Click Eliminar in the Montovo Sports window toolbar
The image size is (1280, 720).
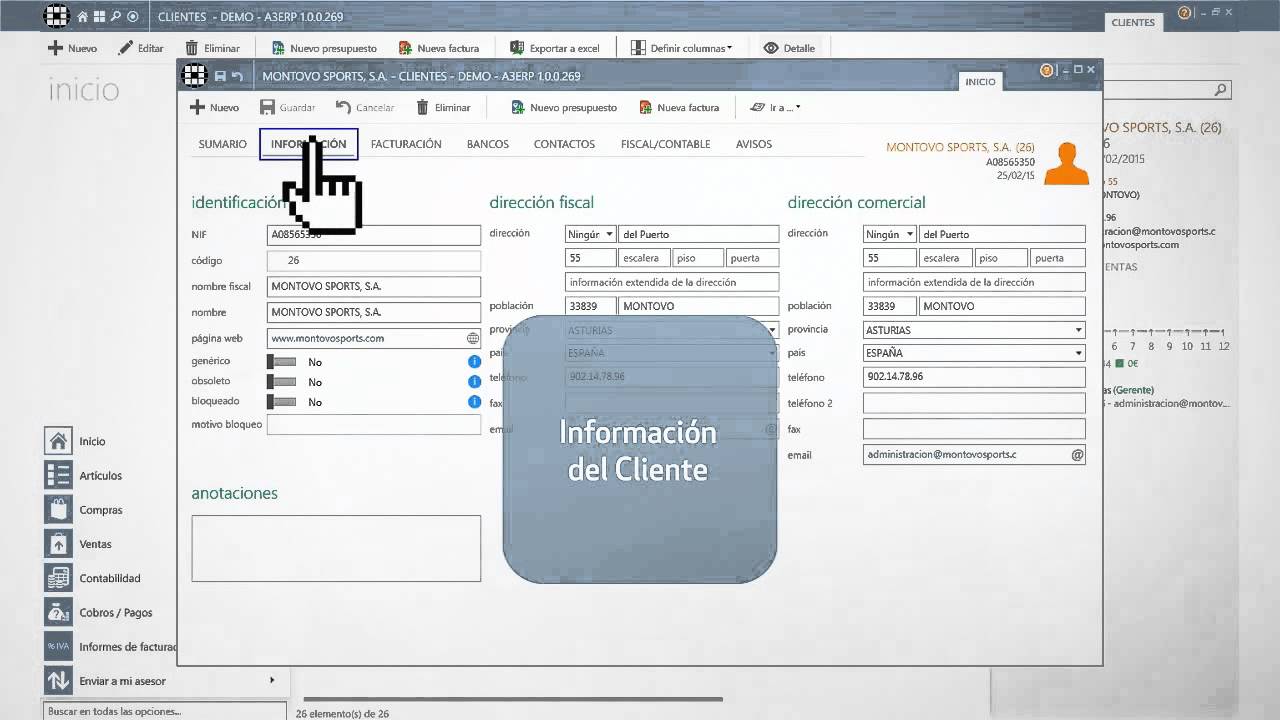point(443,107)
